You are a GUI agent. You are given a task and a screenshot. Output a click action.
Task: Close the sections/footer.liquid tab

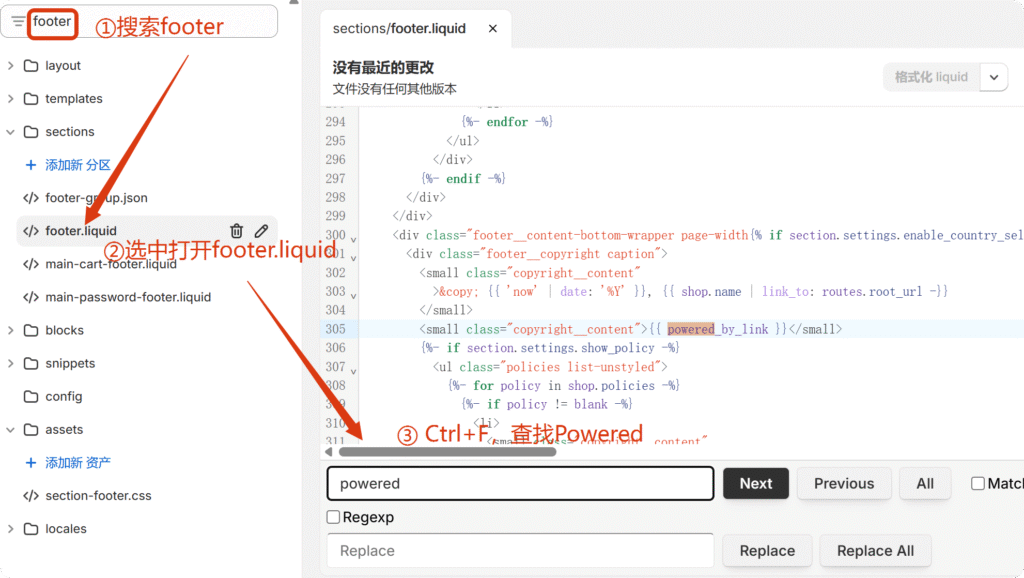pos(492,29)
